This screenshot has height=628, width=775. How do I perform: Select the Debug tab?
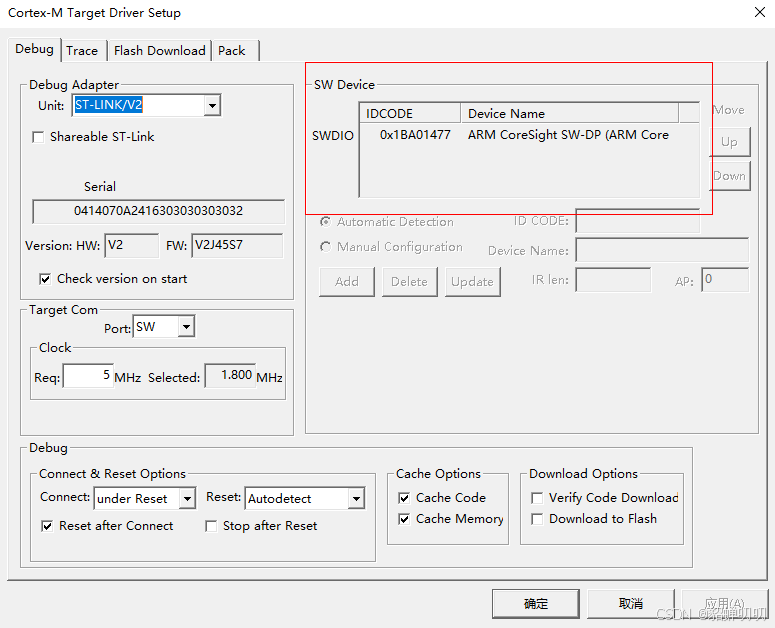tap(34, 49)
